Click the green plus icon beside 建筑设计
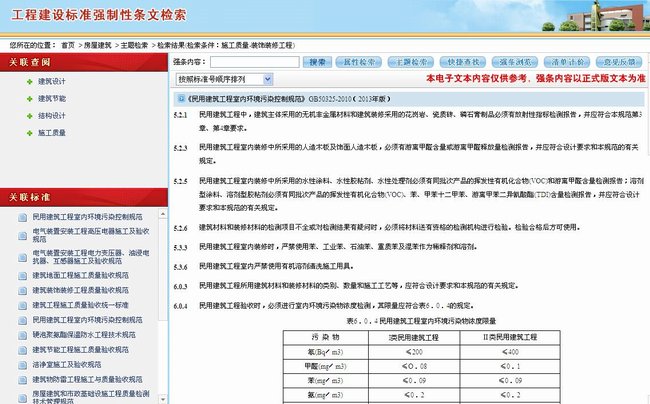650x404 pixels. tap(30, 81)
